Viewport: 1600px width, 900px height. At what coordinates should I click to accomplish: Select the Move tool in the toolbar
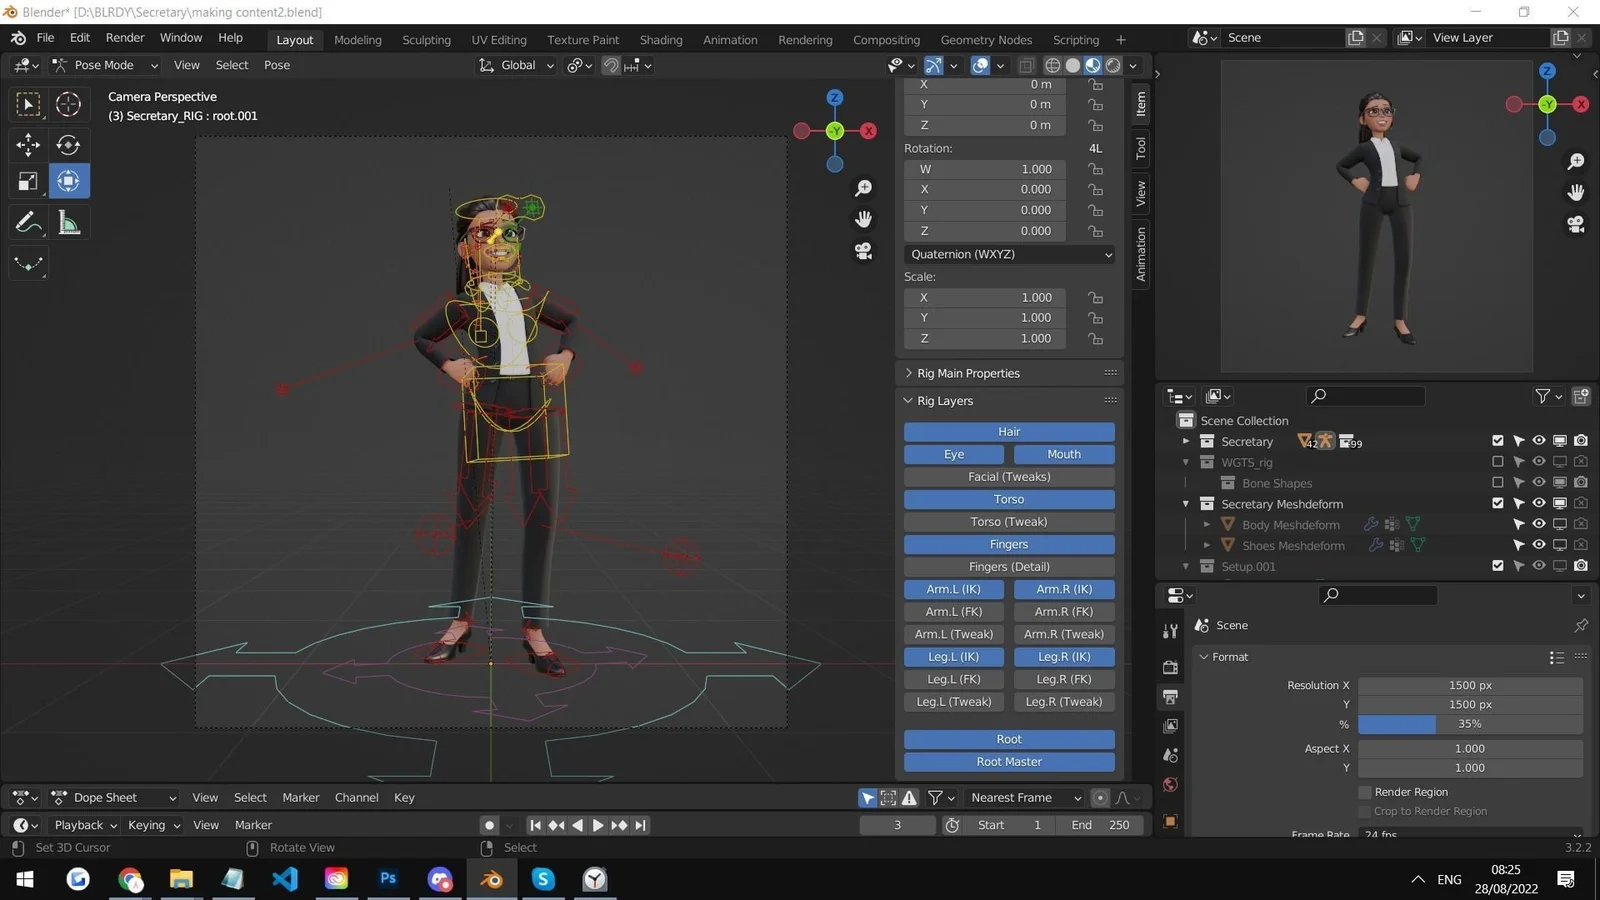click(x=27, y=145)
